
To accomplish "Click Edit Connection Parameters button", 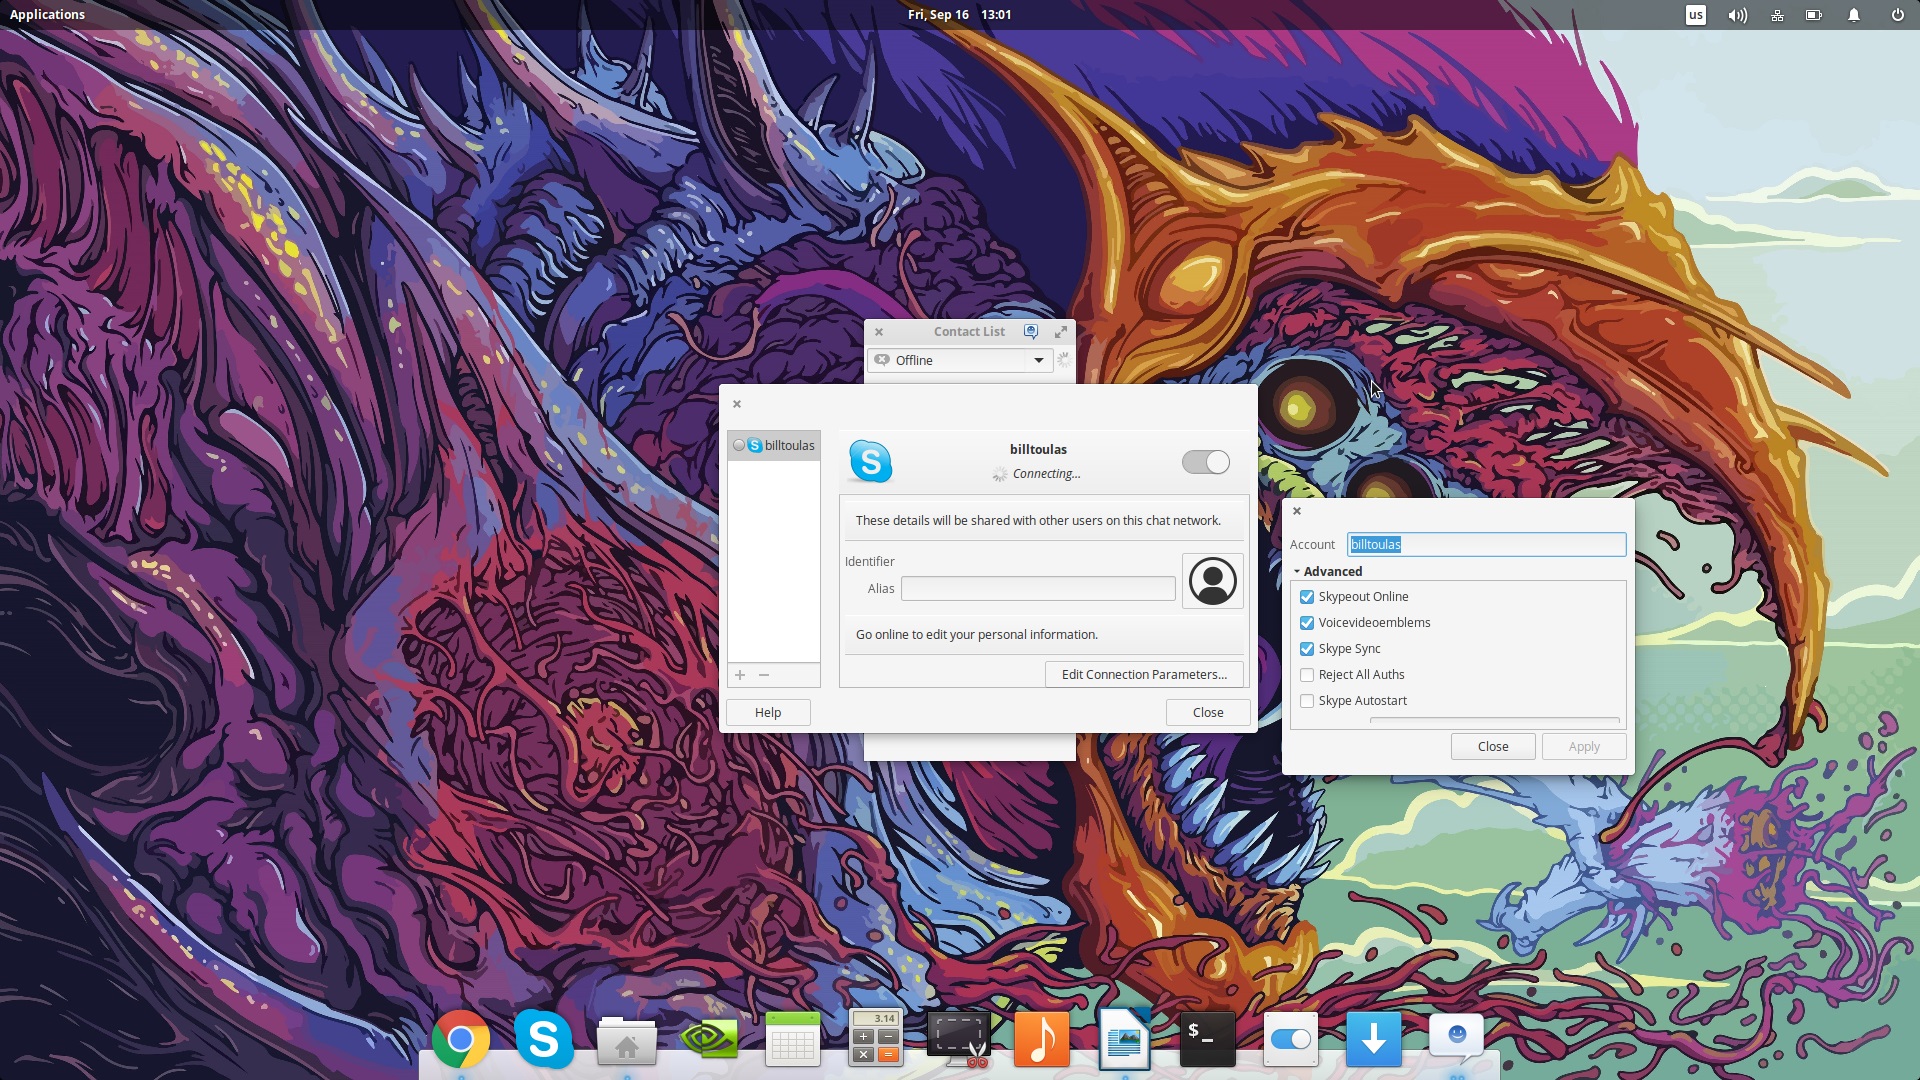I will coord(1144,675).
